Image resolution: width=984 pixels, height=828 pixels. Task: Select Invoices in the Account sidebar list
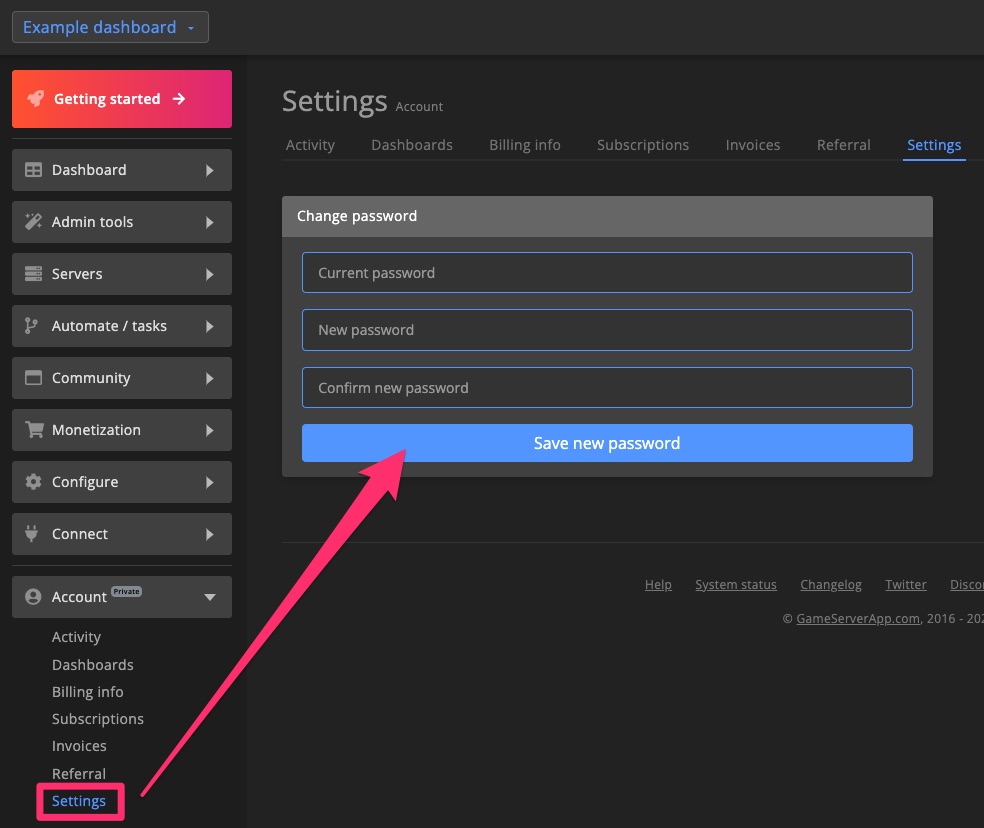[x=79, y=746]
